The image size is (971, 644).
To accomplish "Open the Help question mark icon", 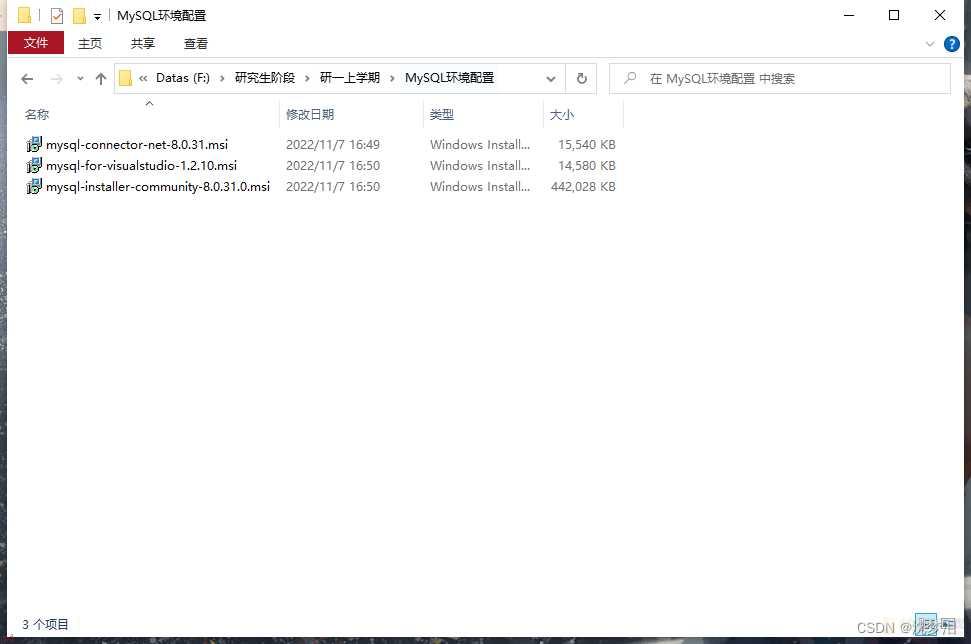I will click(951, 44).
